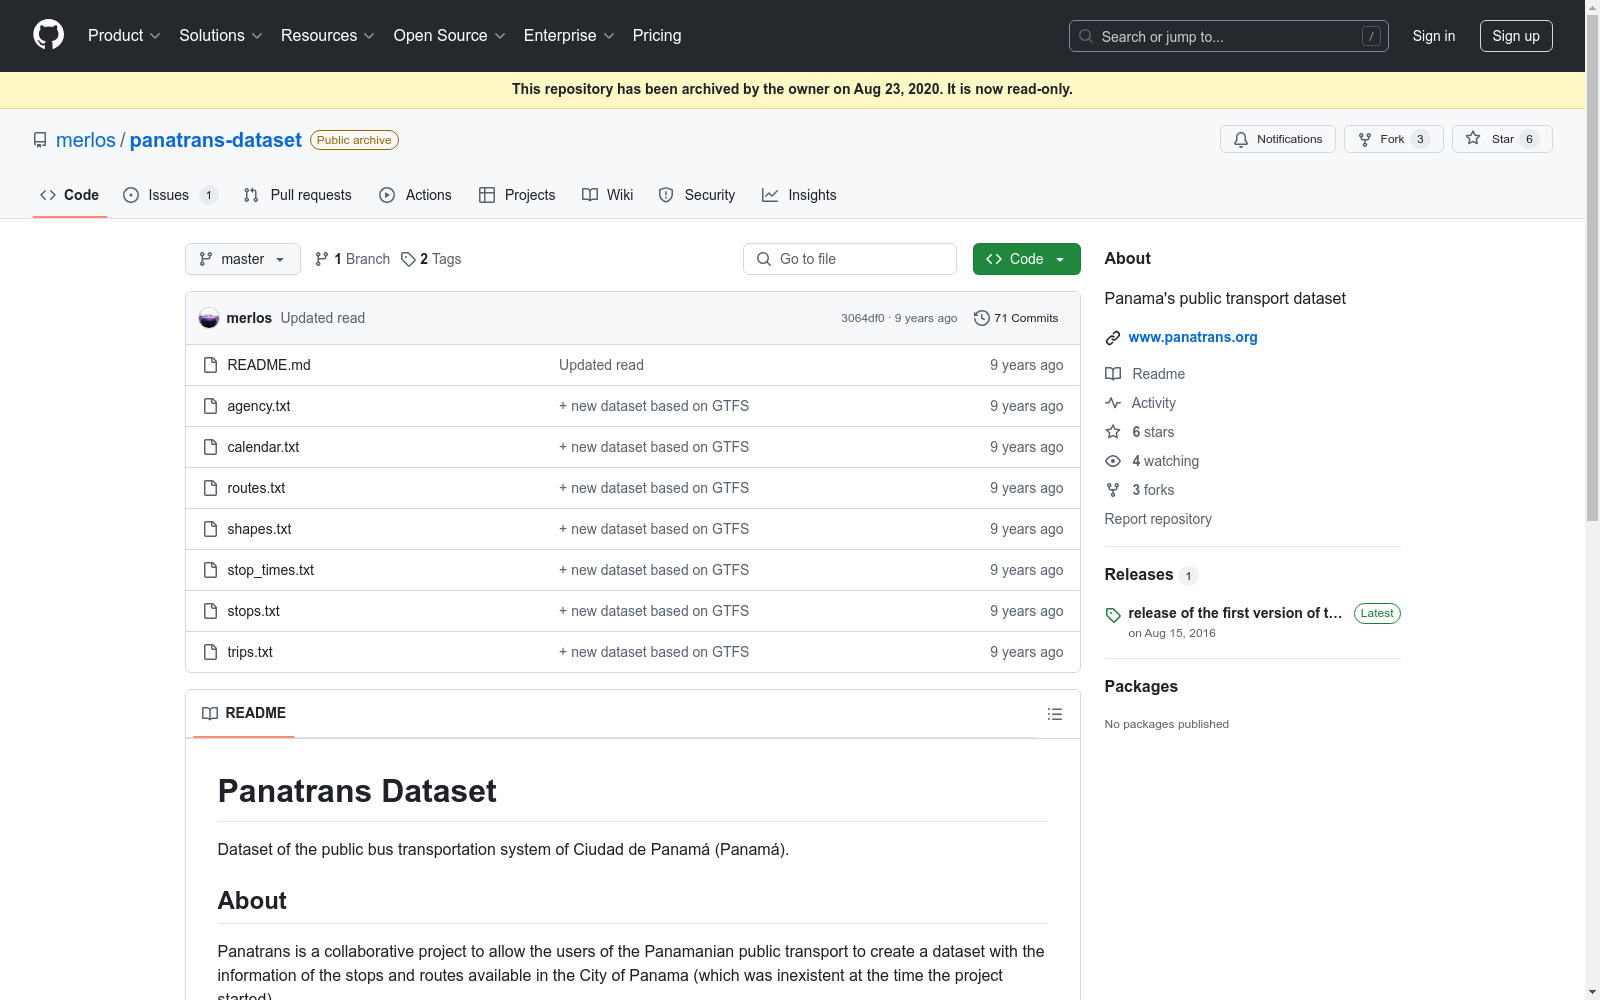The image size is (1600, 1000).
Task: Click the pulse icon beside Activity
Action: 1113,403
